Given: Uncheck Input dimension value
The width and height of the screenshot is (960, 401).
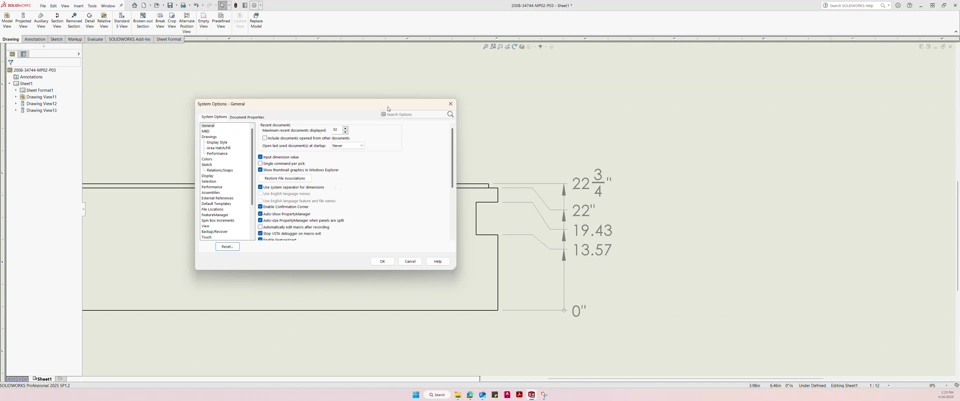Looking at the screenshot, I should pyautogui.click(x=260, y=157).
